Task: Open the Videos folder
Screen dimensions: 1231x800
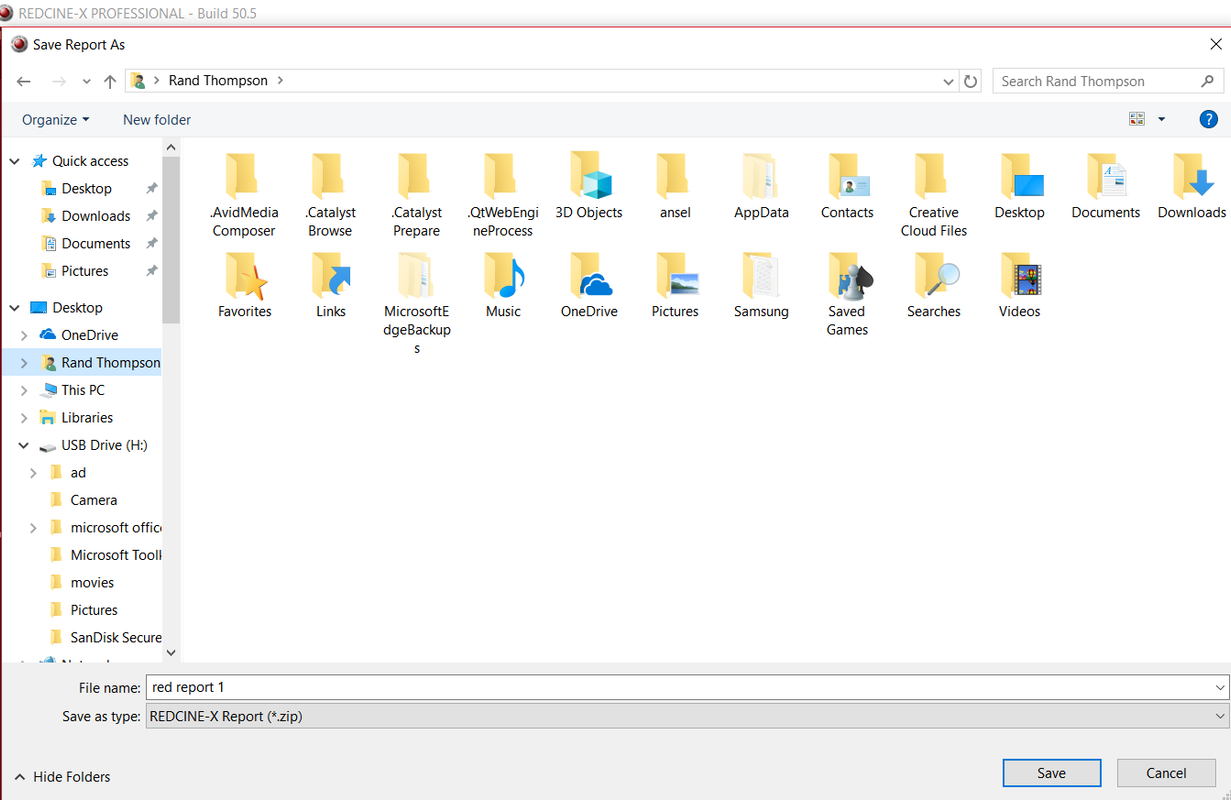Action: coord(1019,285)
